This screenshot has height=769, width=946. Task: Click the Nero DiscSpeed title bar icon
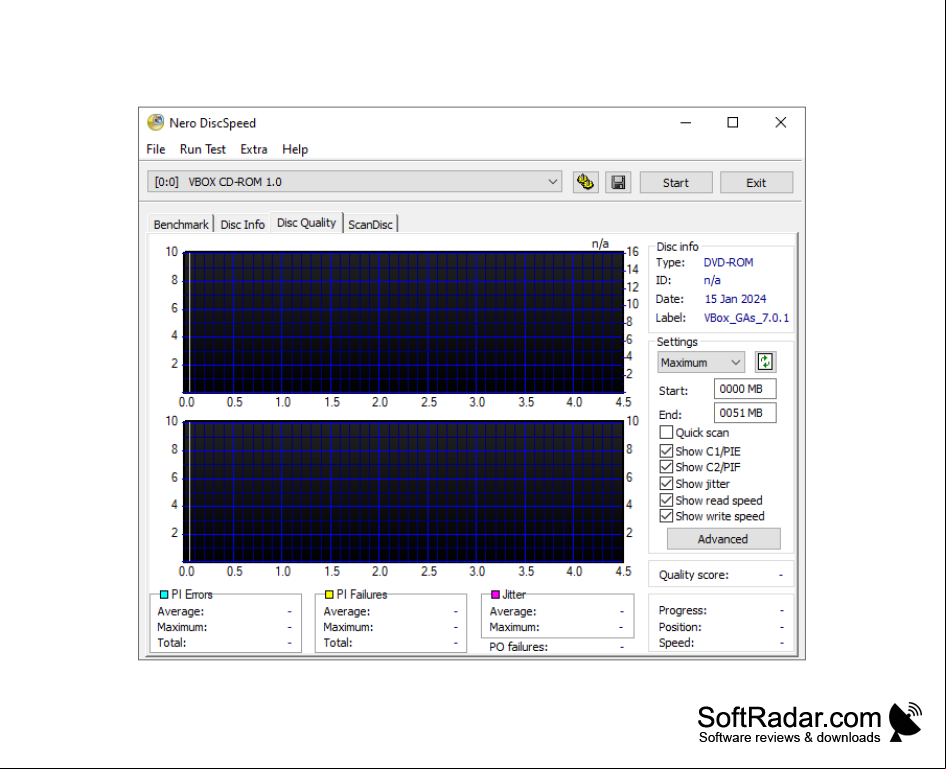pos(156,122)
